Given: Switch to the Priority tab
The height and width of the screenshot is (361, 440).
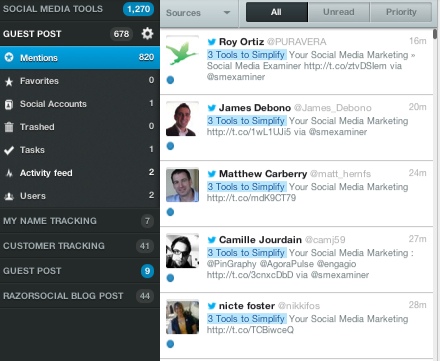Looking at the screenshot, I should (x=401, y=12).
